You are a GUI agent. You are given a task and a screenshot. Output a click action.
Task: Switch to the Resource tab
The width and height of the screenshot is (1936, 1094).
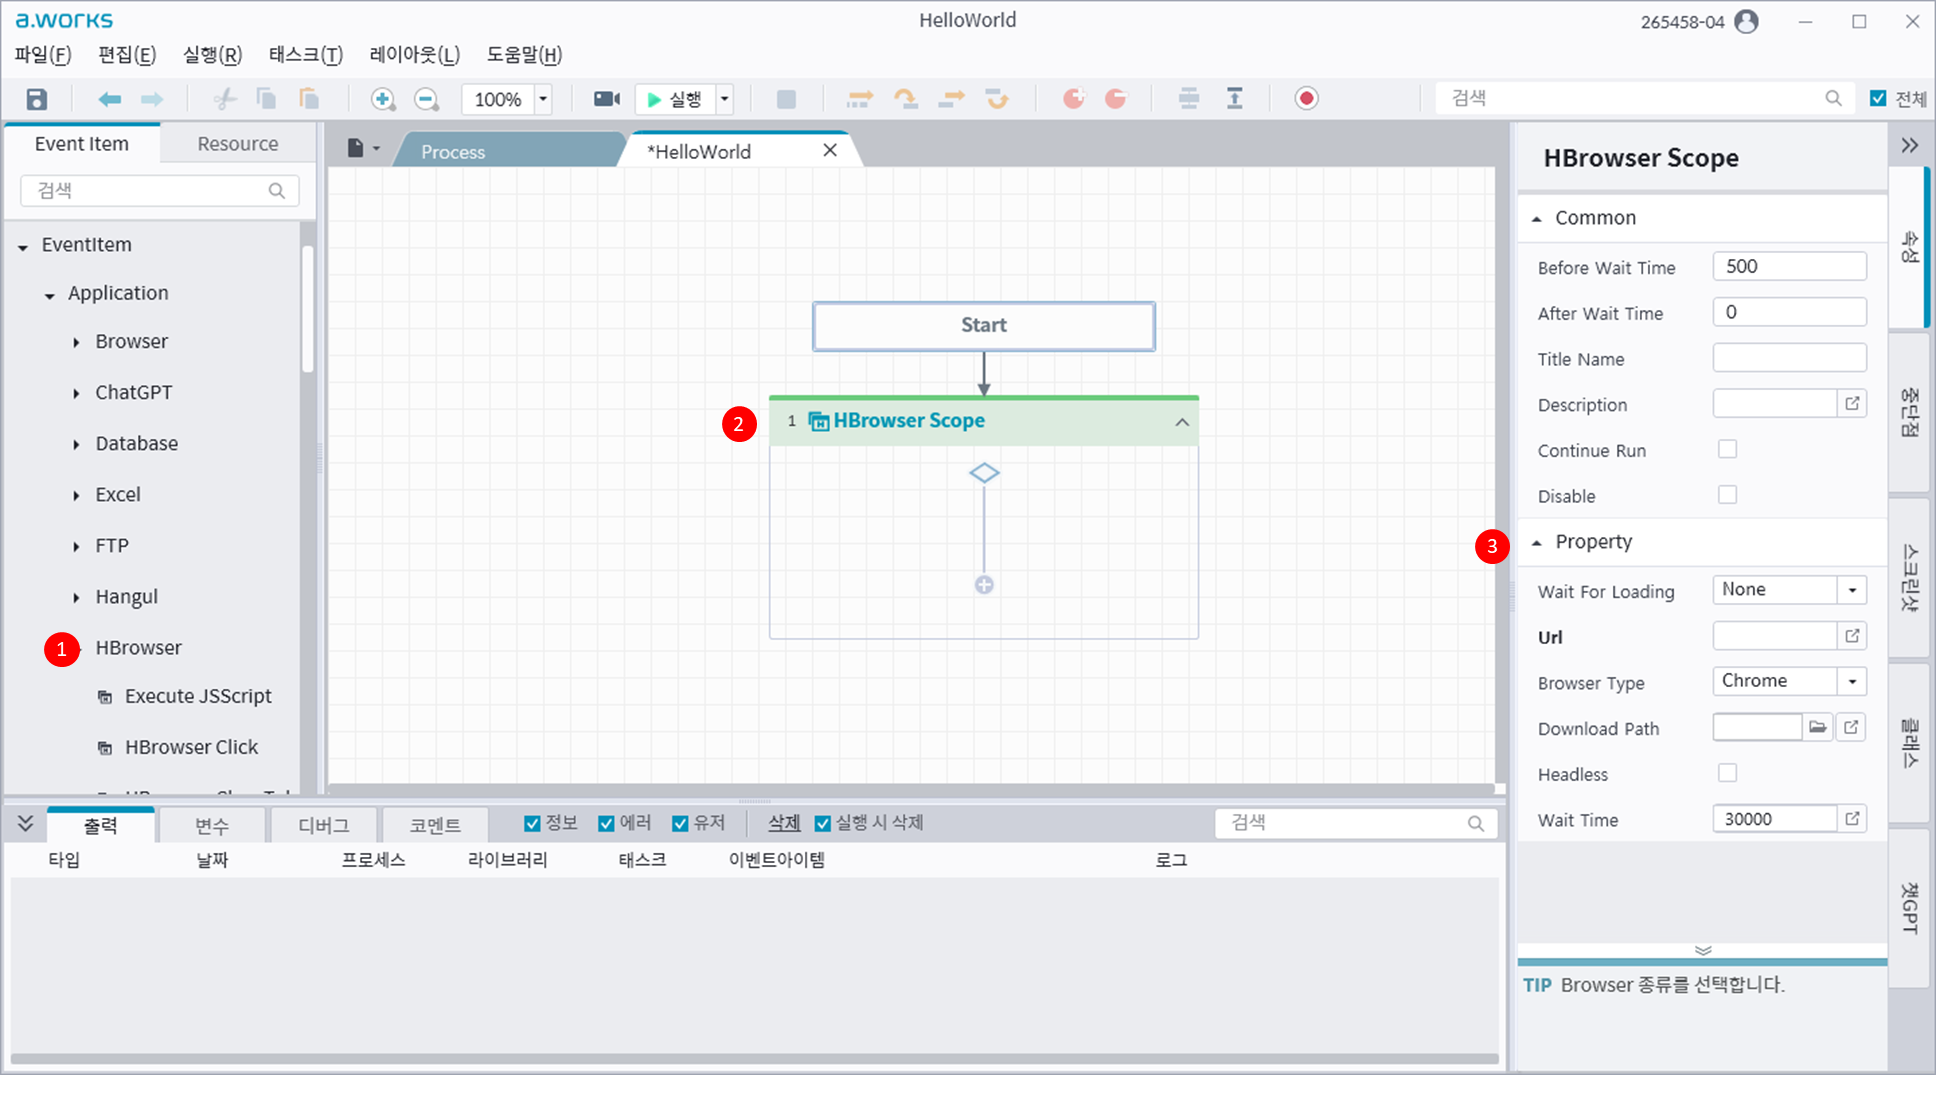[x=238, y=144]
